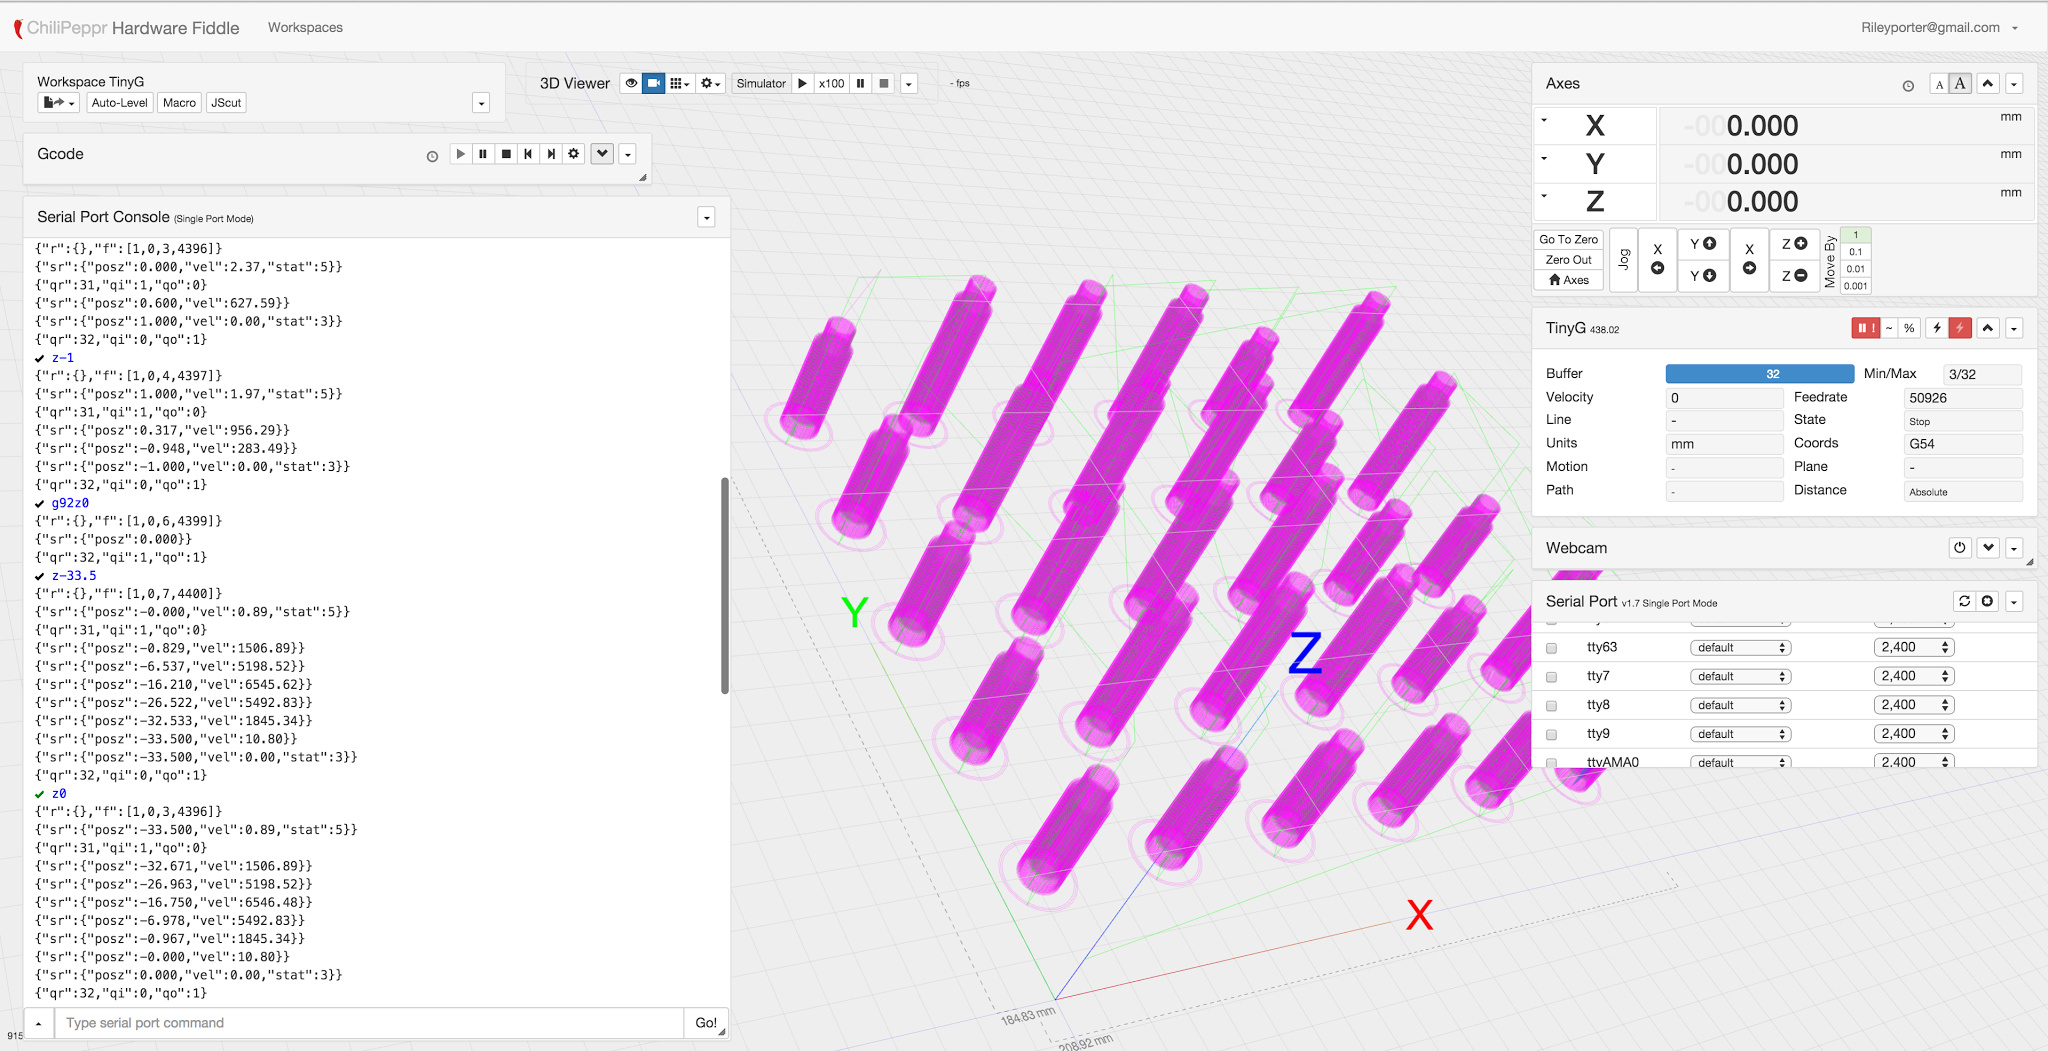Screen dimensions: 2048x1051
Task: Turn on the Webcam power button
Action: (1959, 548)
